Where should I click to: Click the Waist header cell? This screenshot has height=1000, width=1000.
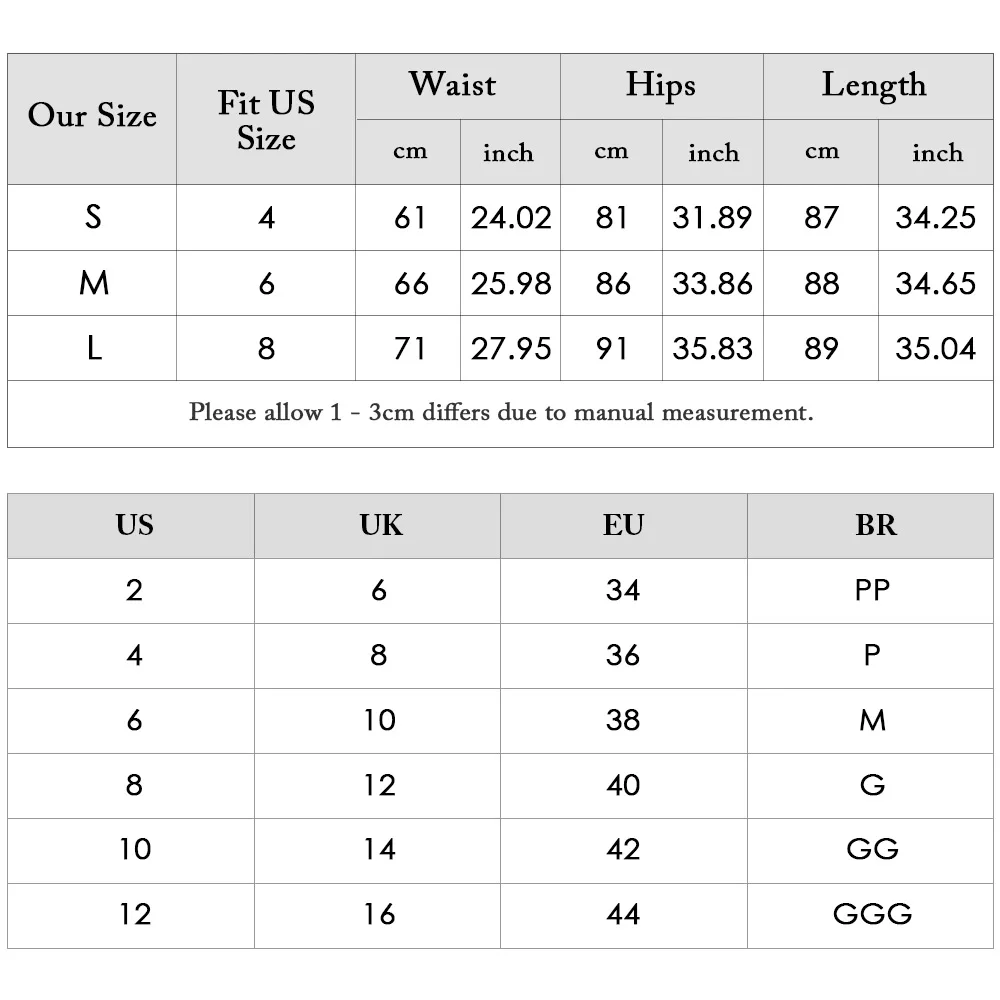coord(458,86)
